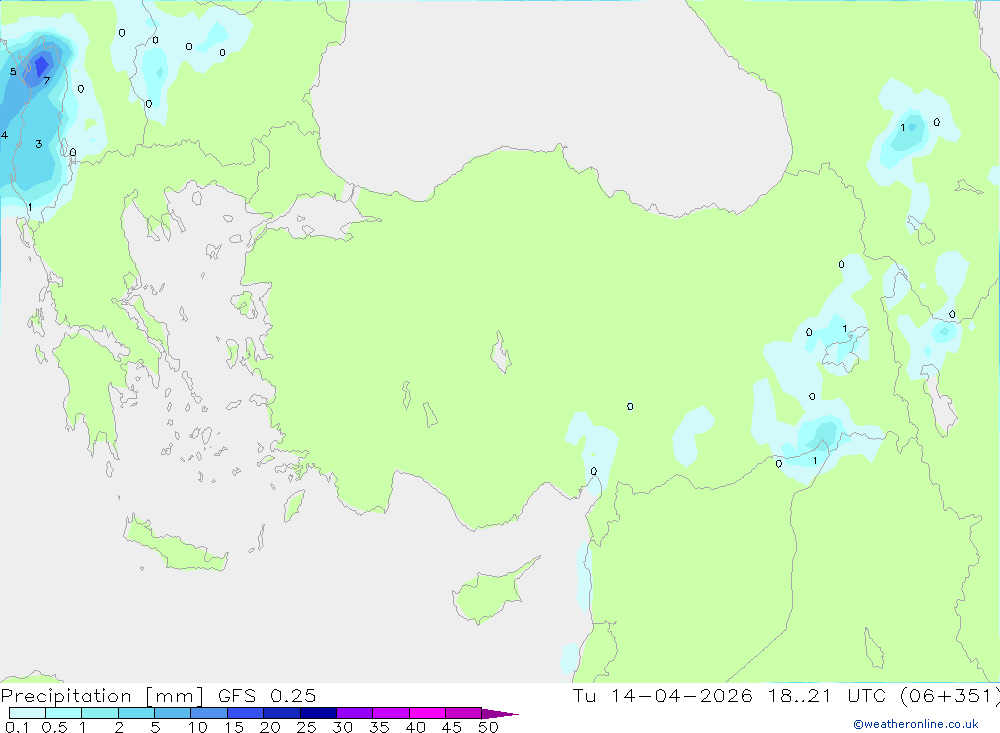Open the weatheronline.co.uk copyright link
The height and width of the screenshot is (733, 1000).
[916, 724]
